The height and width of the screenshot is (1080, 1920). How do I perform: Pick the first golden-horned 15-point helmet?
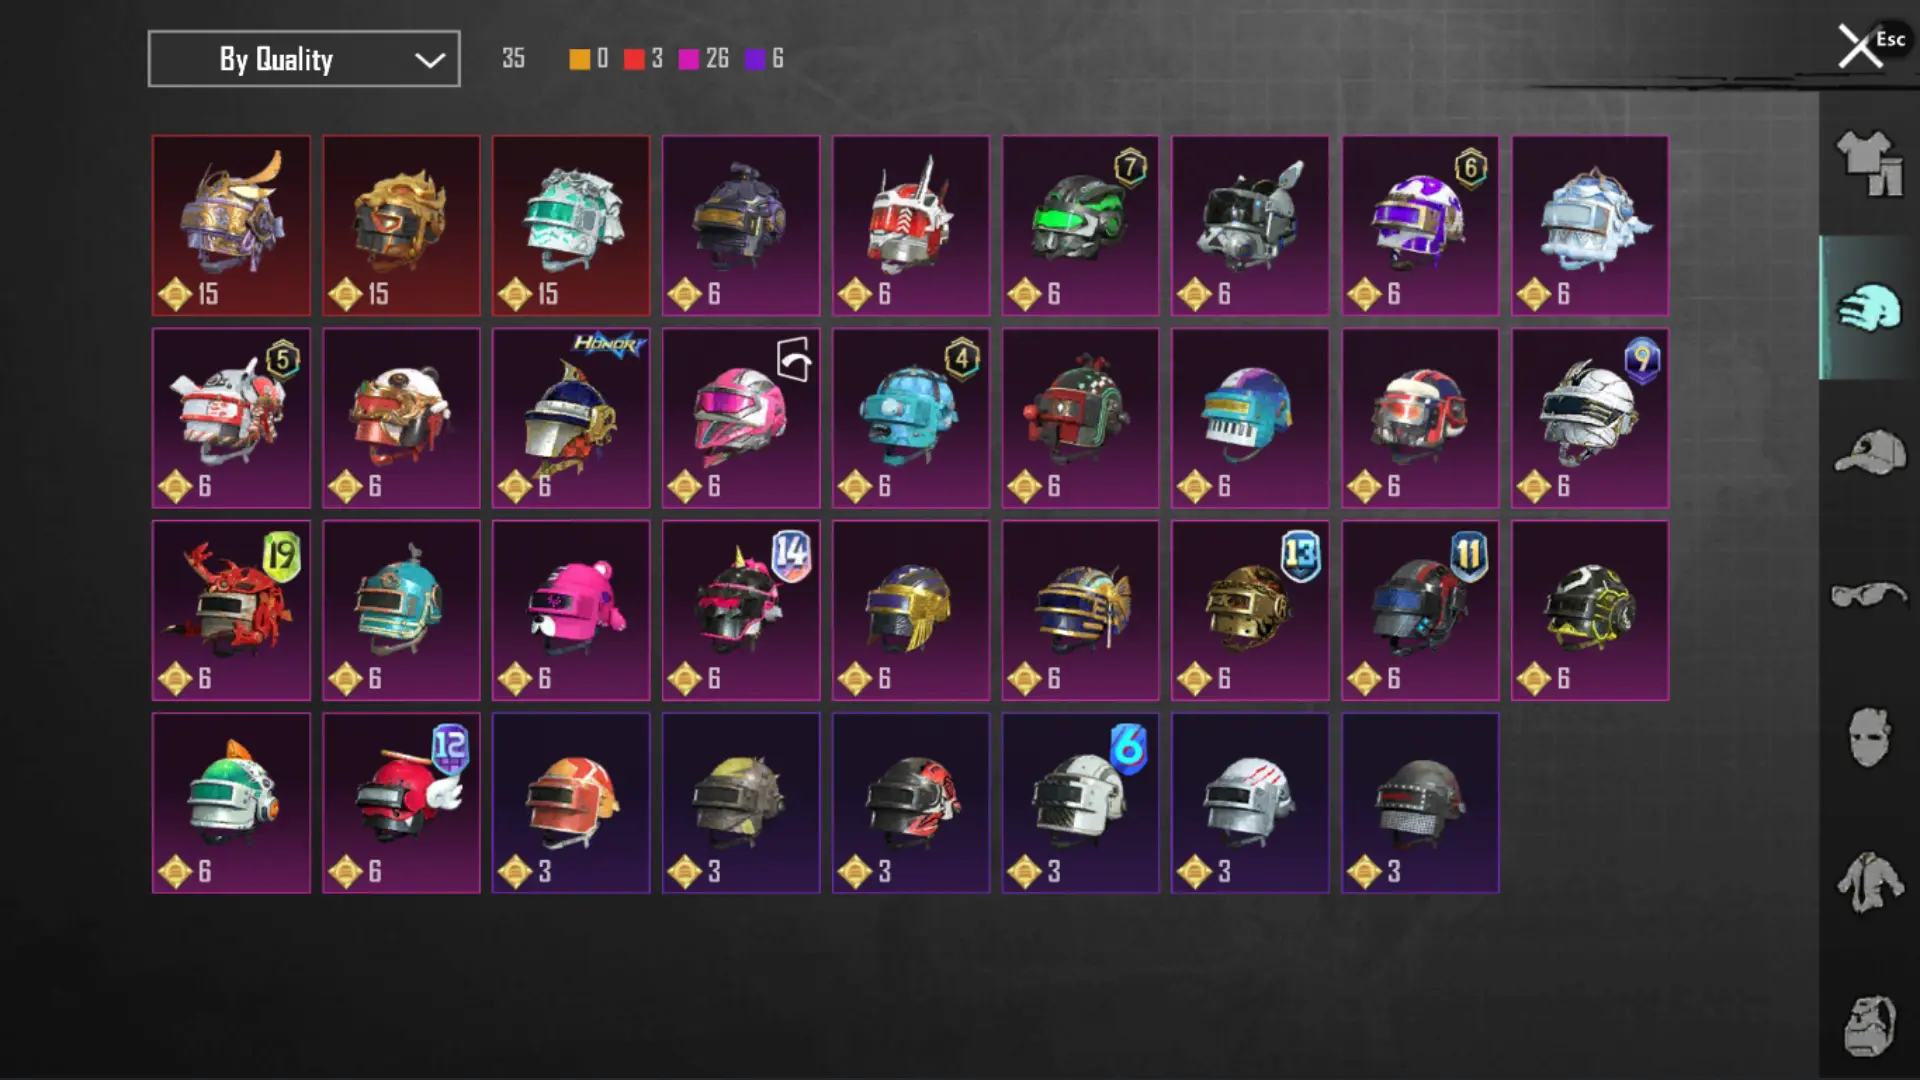[231, 226]
